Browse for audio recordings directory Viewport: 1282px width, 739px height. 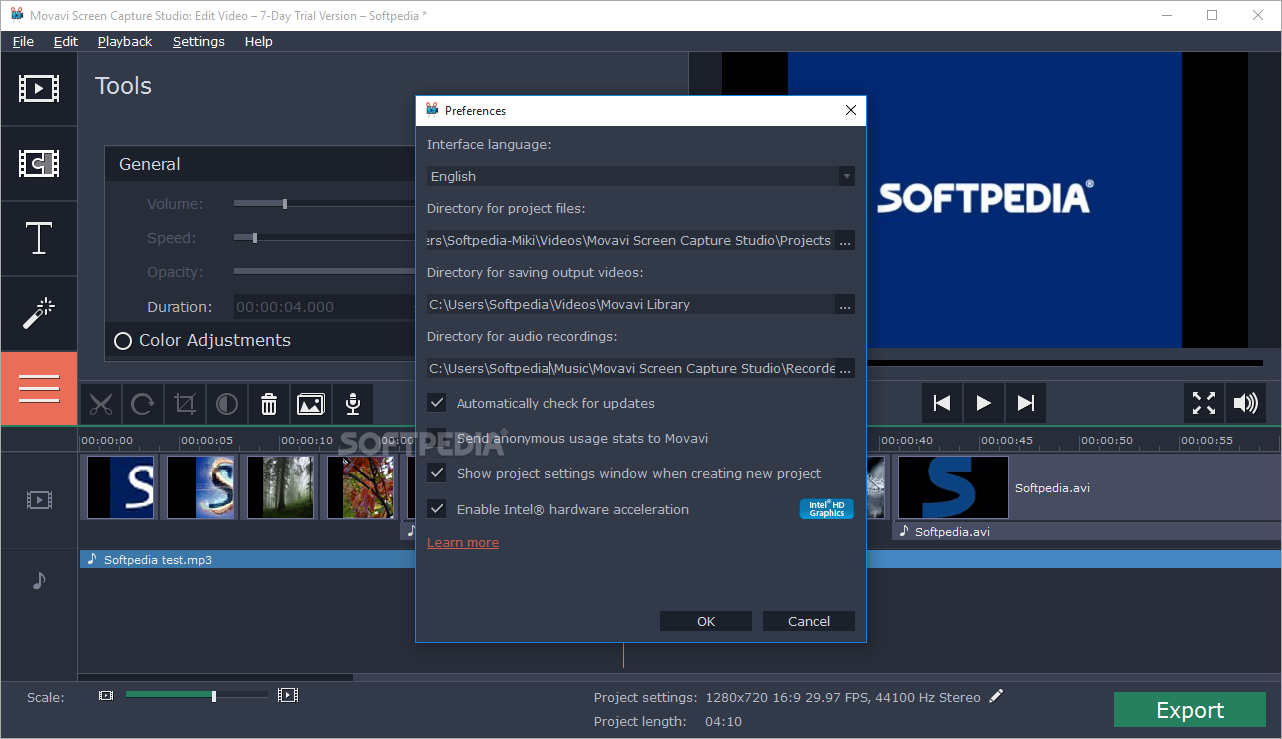point(845,369)
